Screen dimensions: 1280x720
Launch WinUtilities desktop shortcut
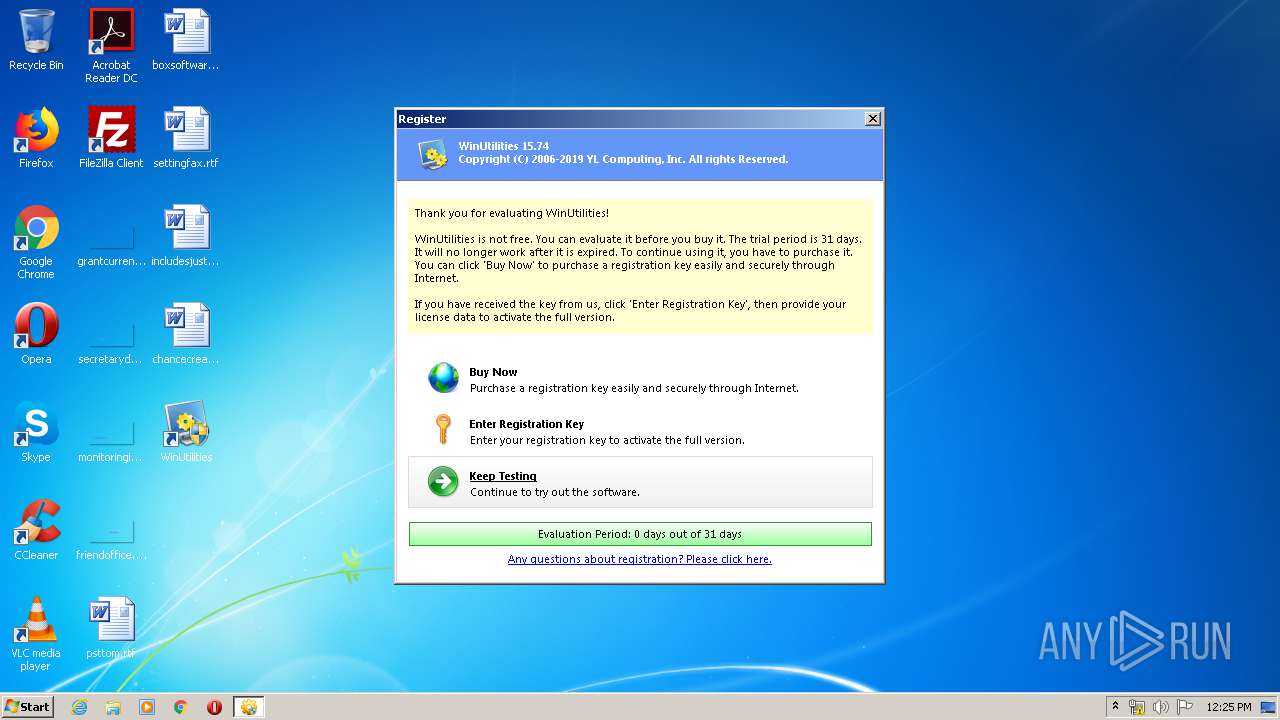[186, 432]
